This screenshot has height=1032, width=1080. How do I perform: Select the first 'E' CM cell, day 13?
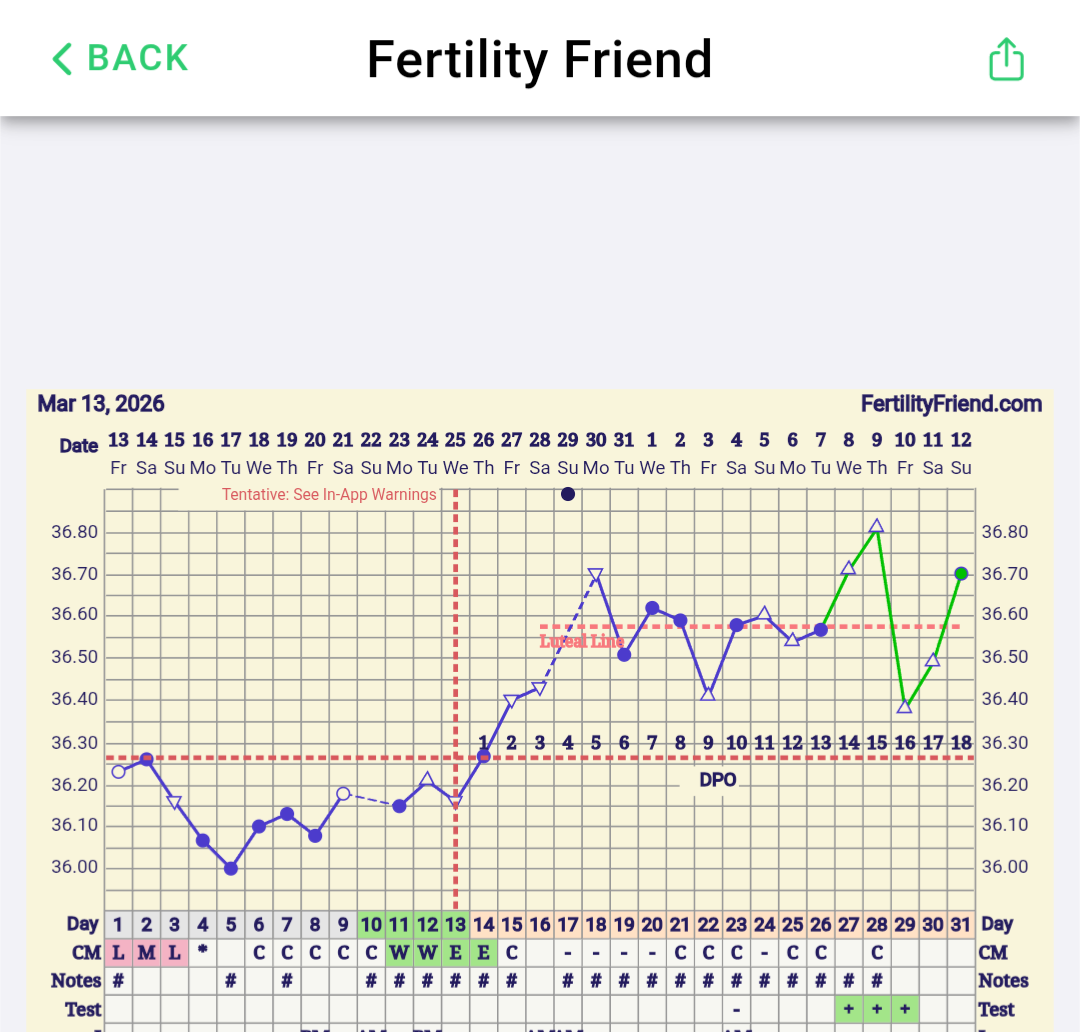(455, 952)
